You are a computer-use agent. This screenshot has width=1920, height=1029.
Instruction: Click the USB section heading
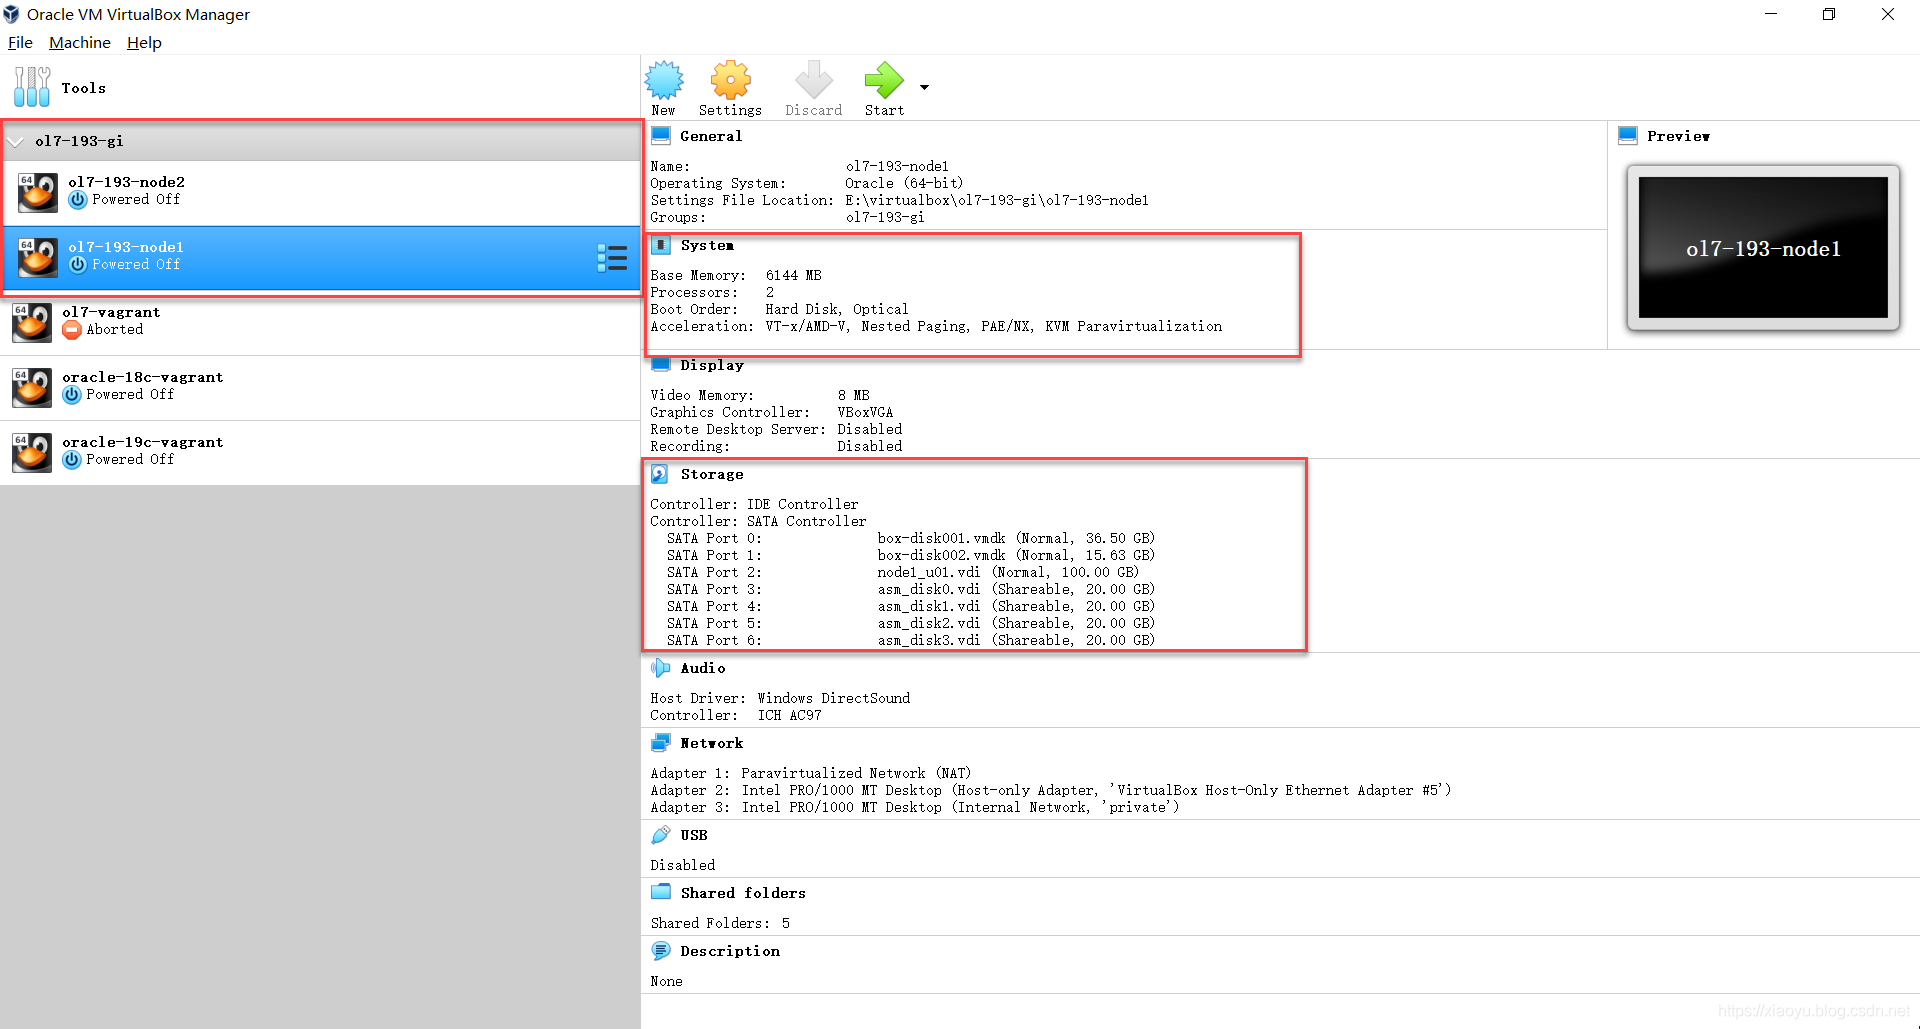click(694, 835)
